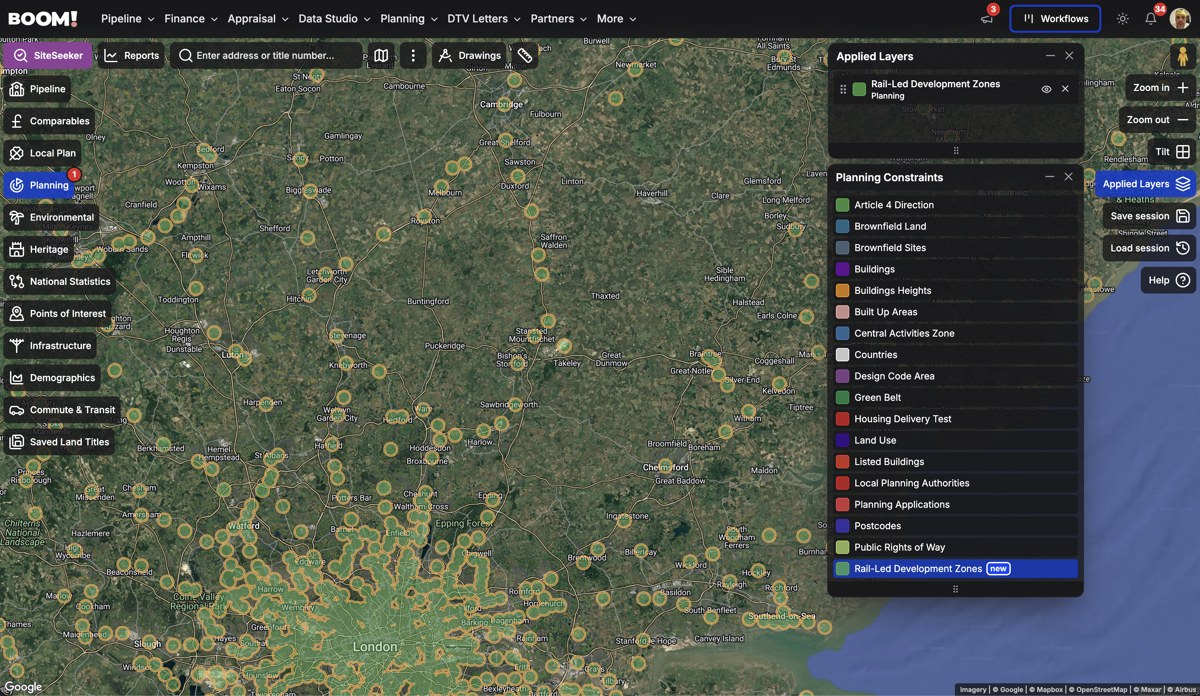Viewport: 1200px width, 696px height.
Task: Hide Rail-Led Development Zones layer via eye icon
Action: point(1046,89)
